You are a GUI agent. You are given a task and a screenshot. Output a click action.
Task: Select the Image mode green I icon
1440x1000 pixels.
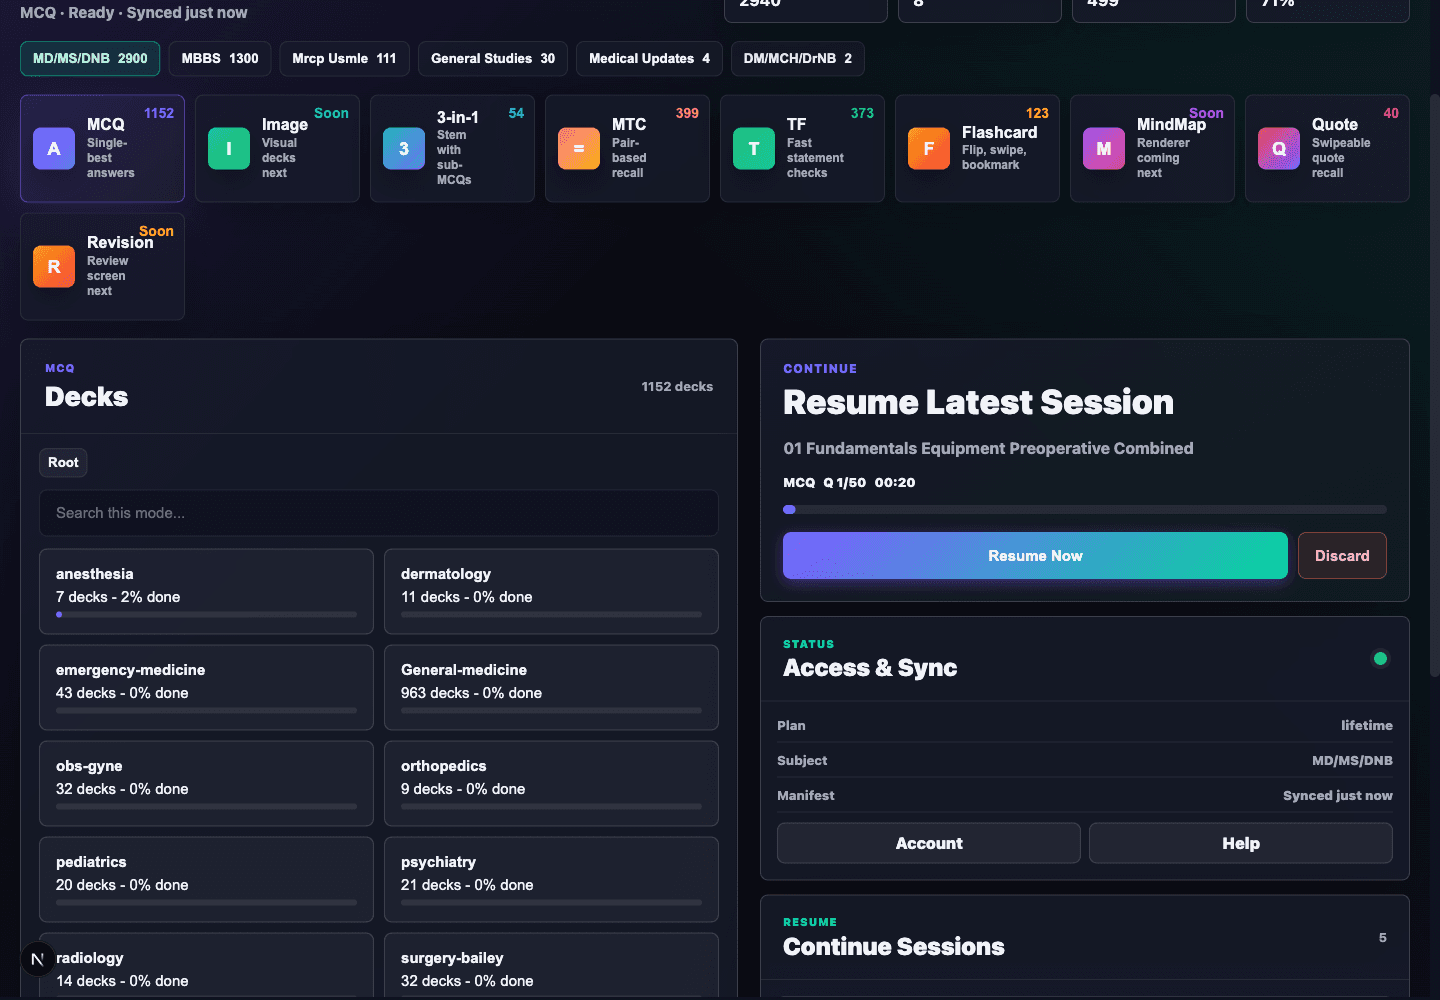[x=229, y=149]
